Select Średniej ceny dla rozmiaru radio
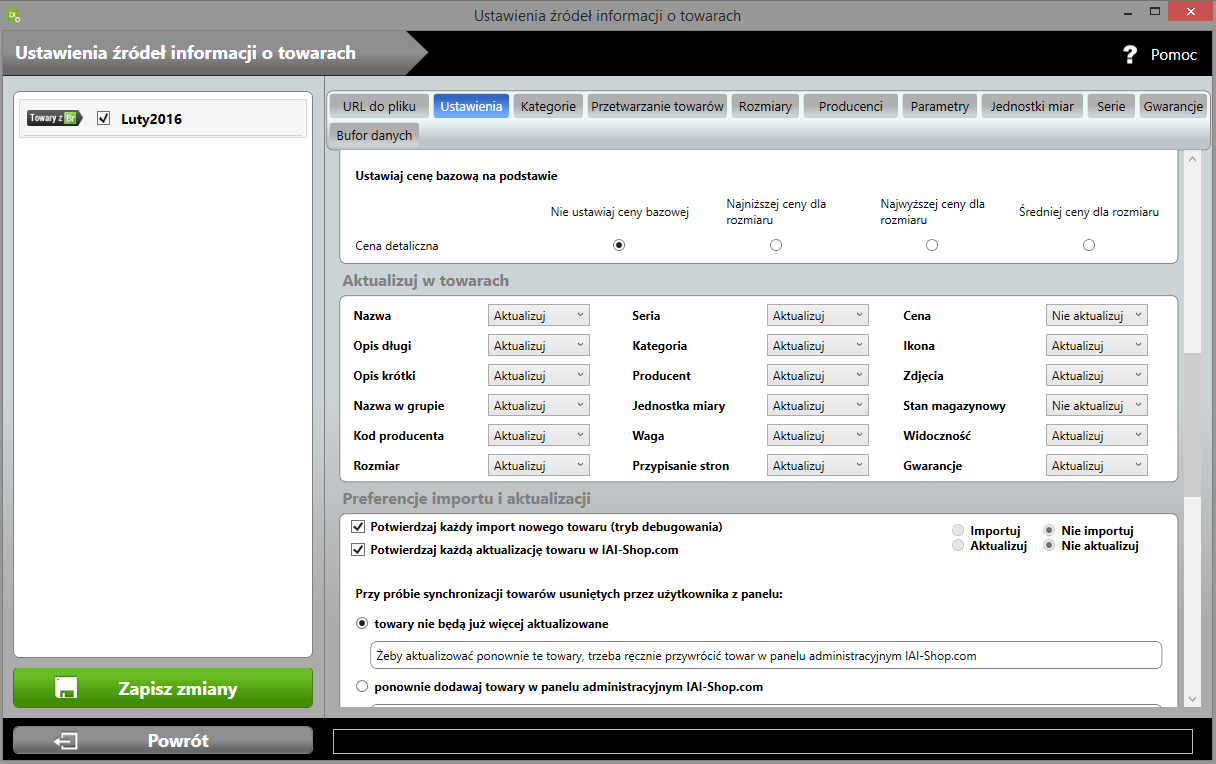 click(x=1089, y=245)
